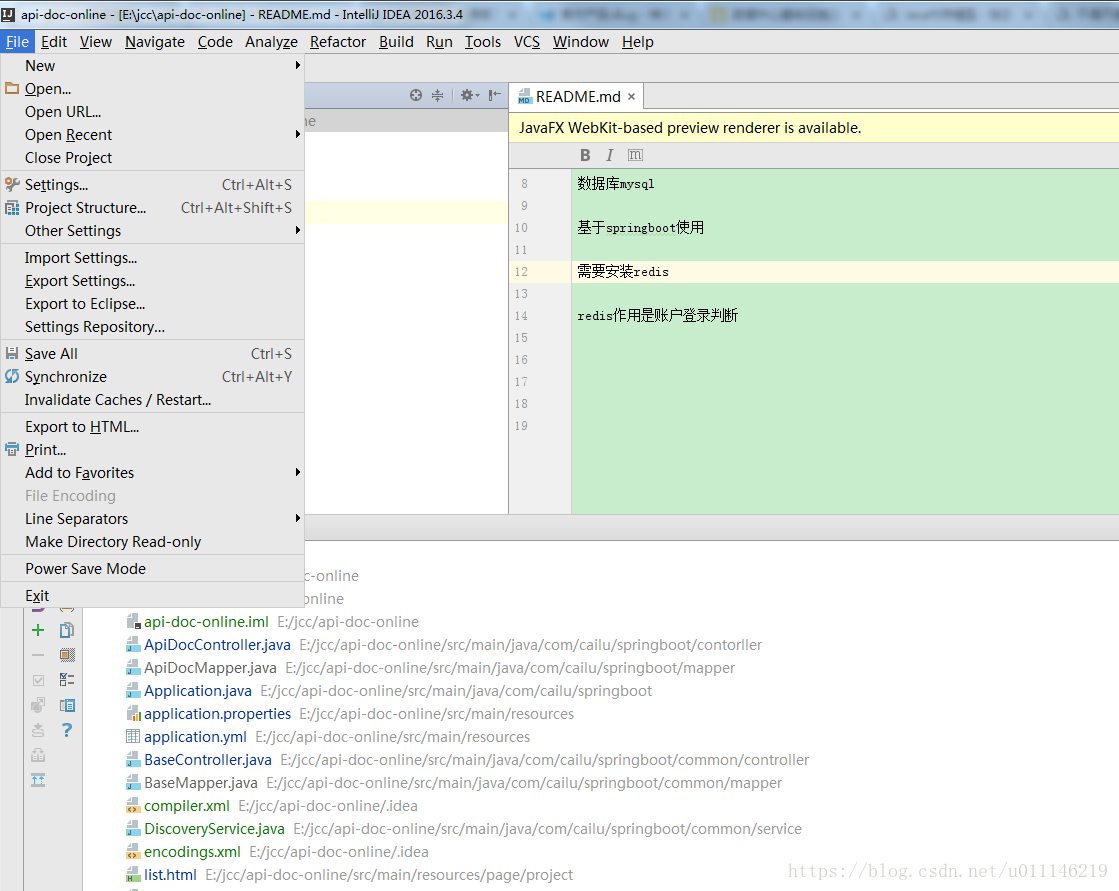1119x891 pixels.
Task: Click the compiler.xml file icon
Action: point(133,805)
